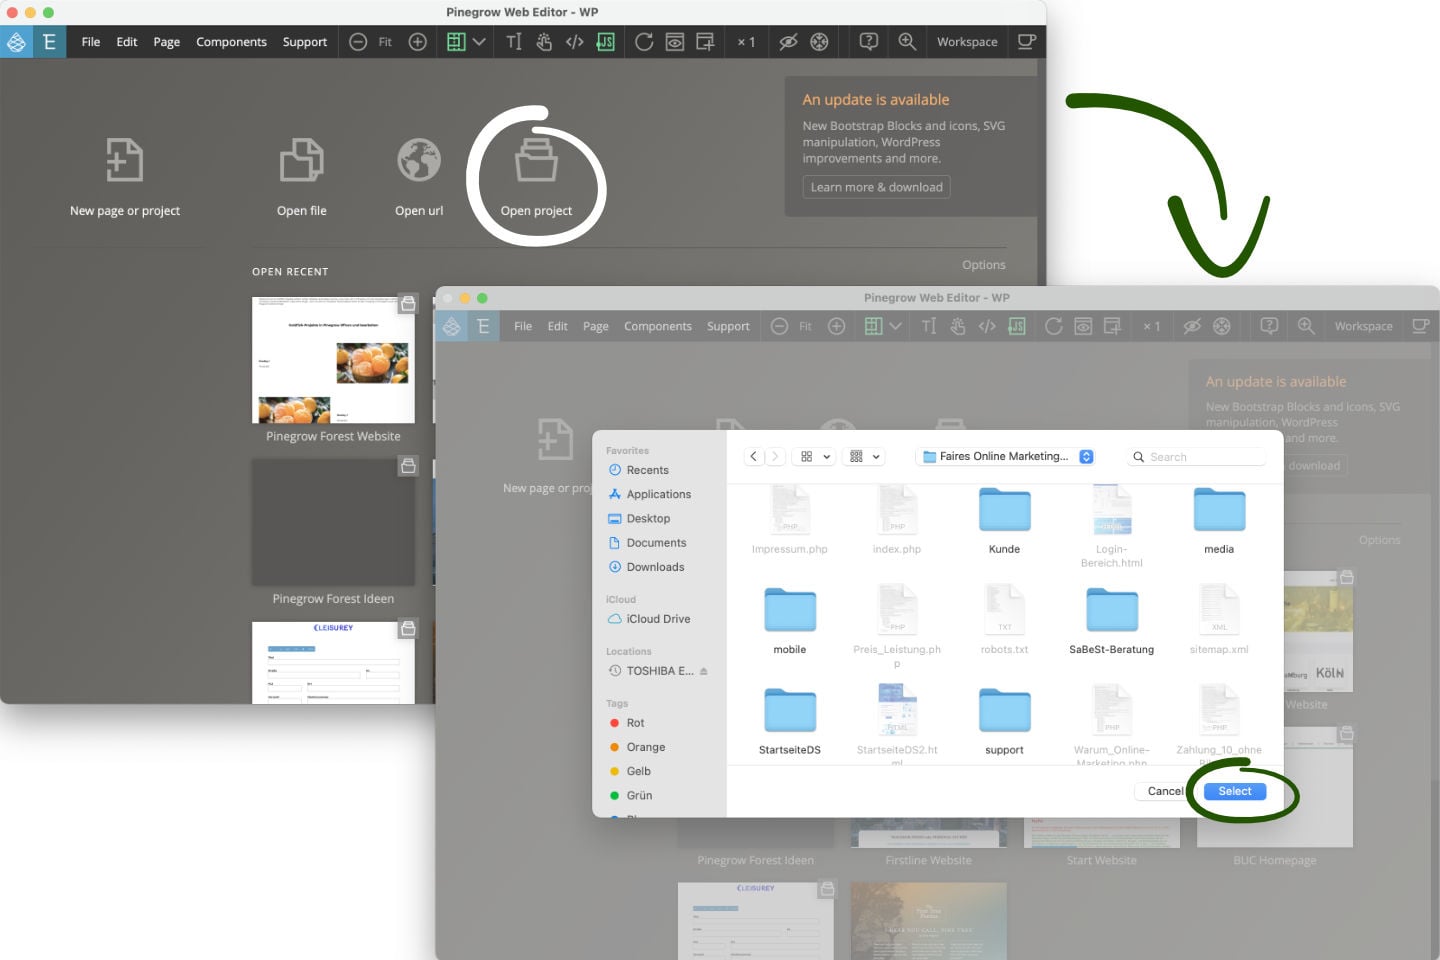The width and height of the screenshot is (1440, 960).
Task: Open Pinegrow Forest Website thumbnail in back window
Action: click(x=333, y=360)
